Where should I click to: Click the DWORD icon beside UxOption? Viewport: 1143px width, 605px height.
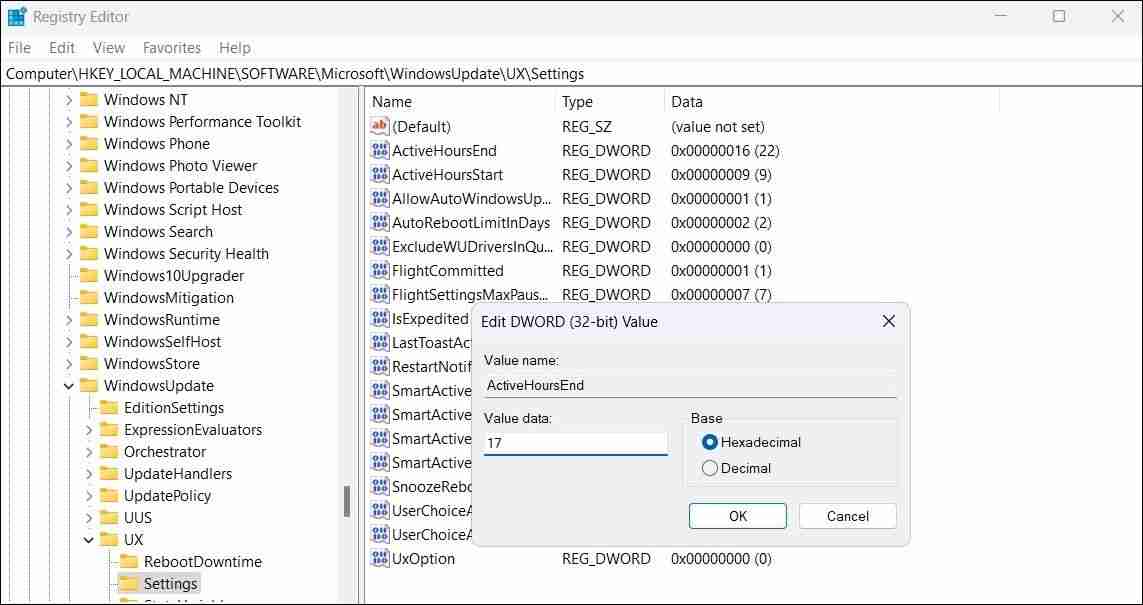(380, 559)
